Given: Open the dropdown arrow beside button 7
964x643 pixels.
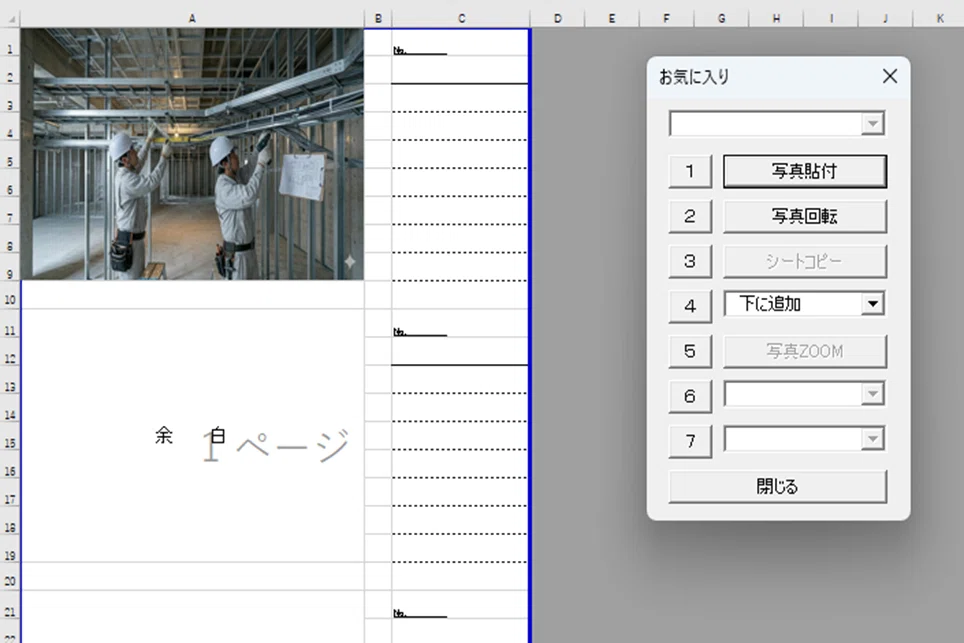Looking at the screenshot, I should [872, 439].
